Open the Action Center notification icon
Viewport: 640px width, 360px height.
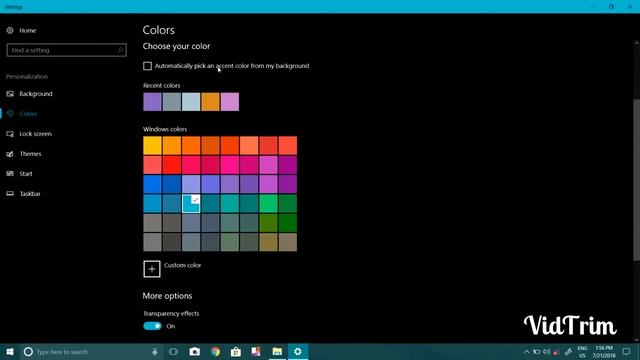627,351
